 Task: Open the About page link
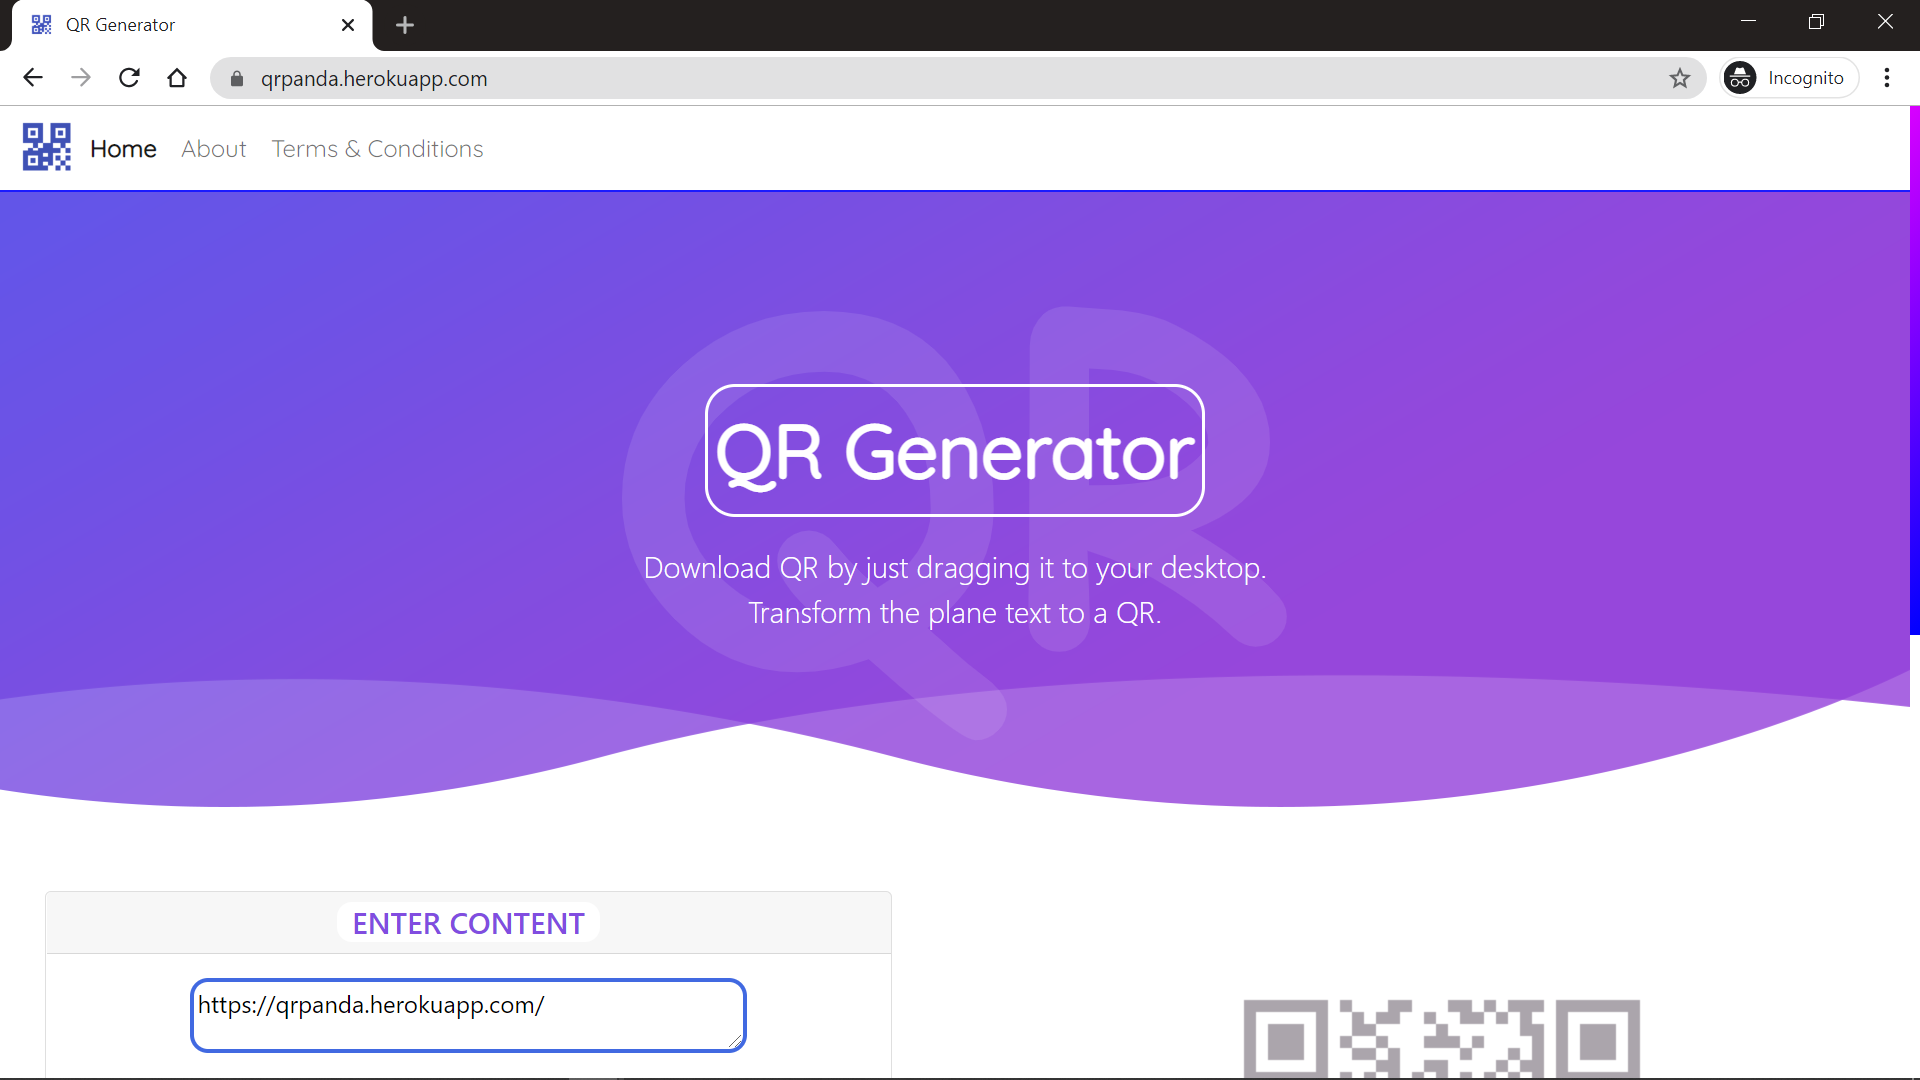(x=214, y=149)
